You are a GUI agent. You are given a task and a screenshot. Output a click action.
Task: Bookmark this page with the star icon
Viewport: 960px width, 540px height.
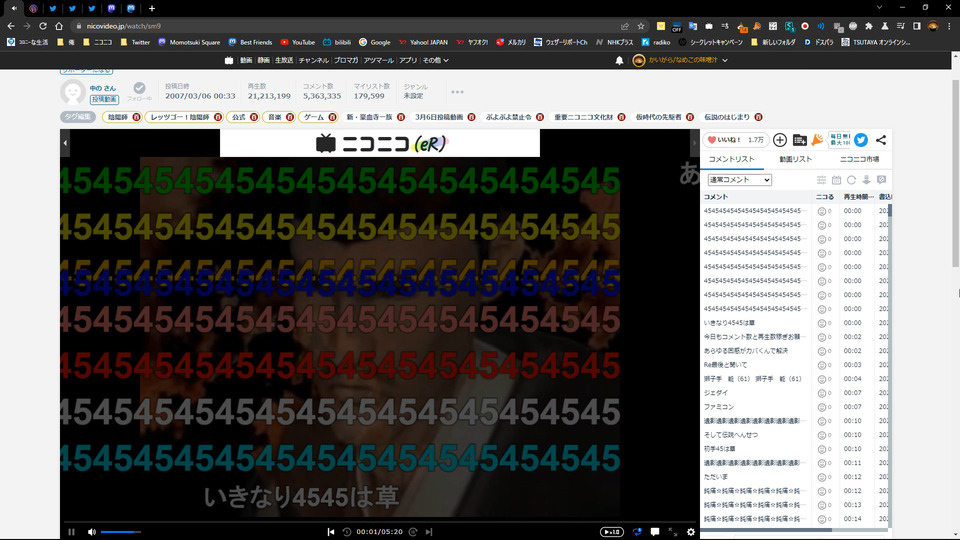641,26
